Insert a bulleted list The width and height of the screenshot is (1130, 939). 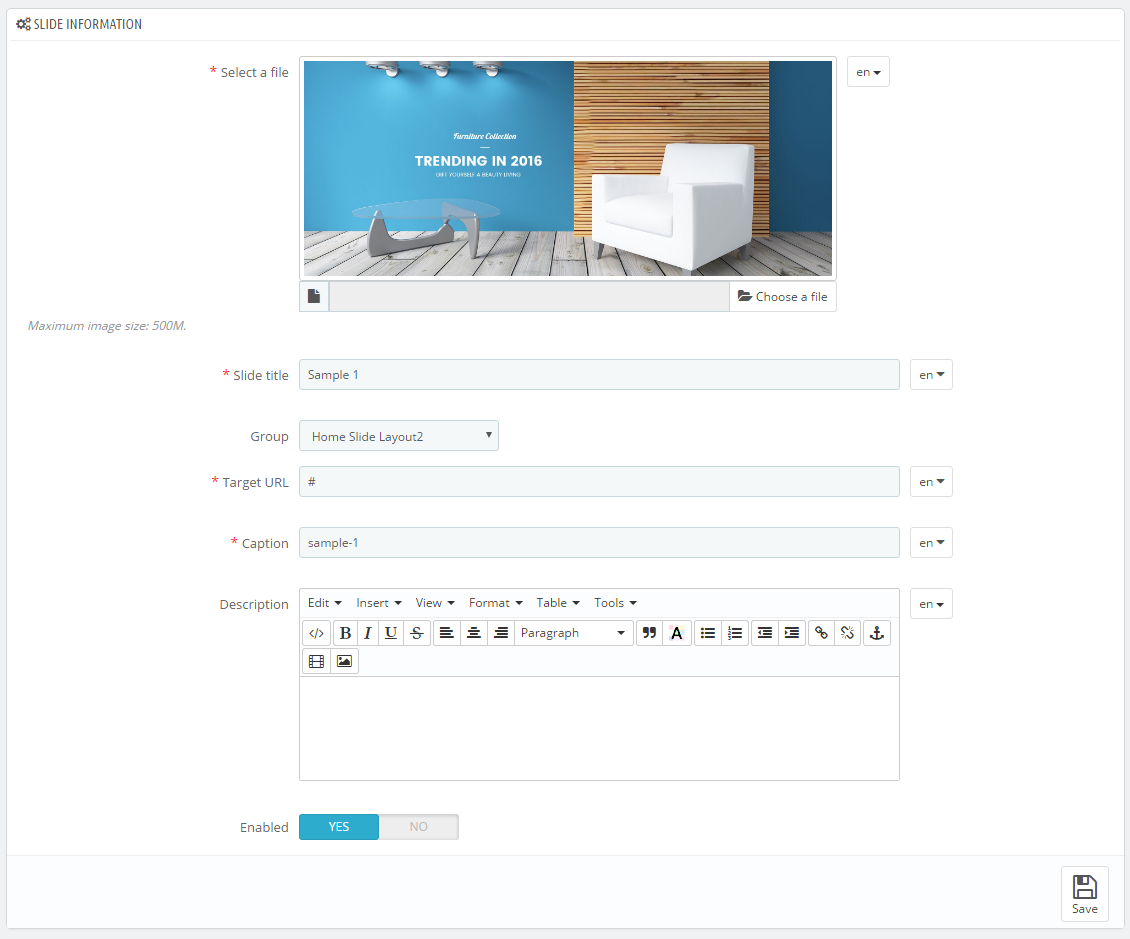[x=708, y=633]
